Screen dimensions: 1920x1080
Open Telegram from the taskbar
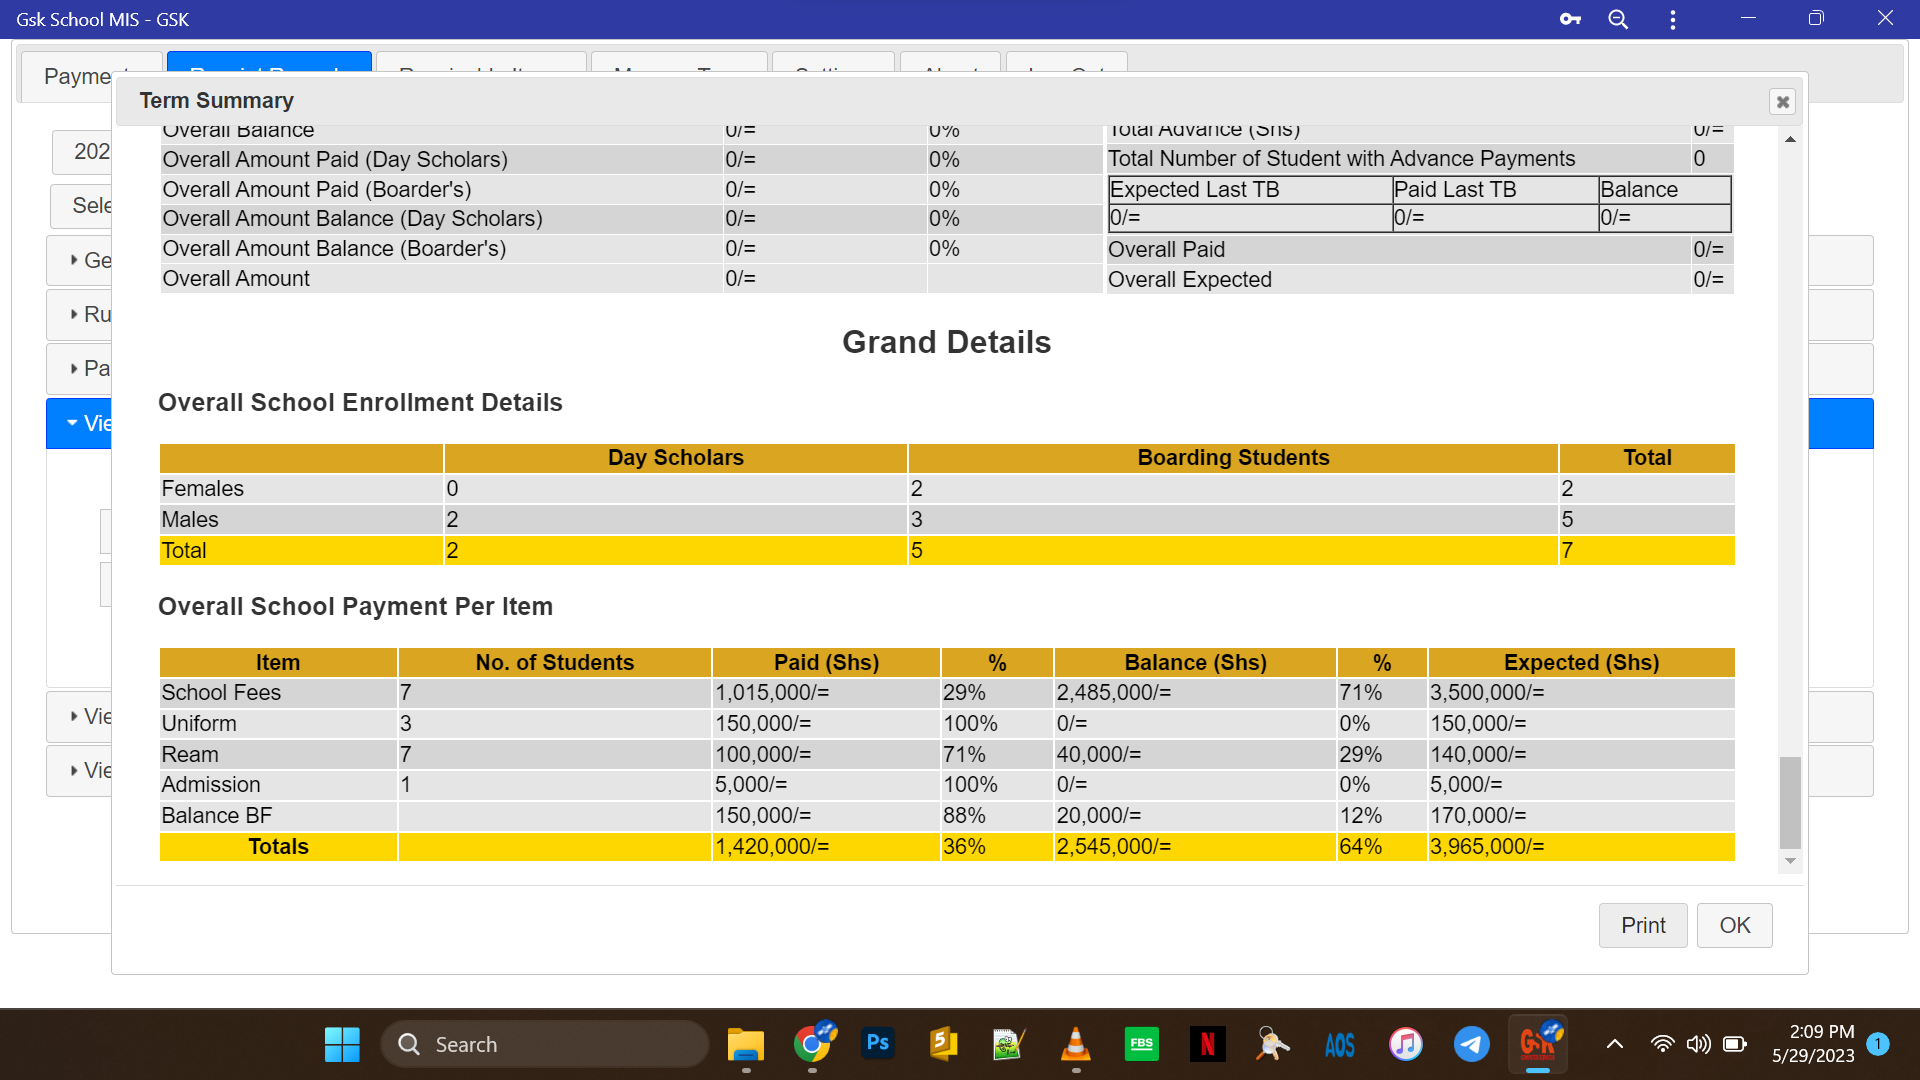(x=1471, y=1044)
